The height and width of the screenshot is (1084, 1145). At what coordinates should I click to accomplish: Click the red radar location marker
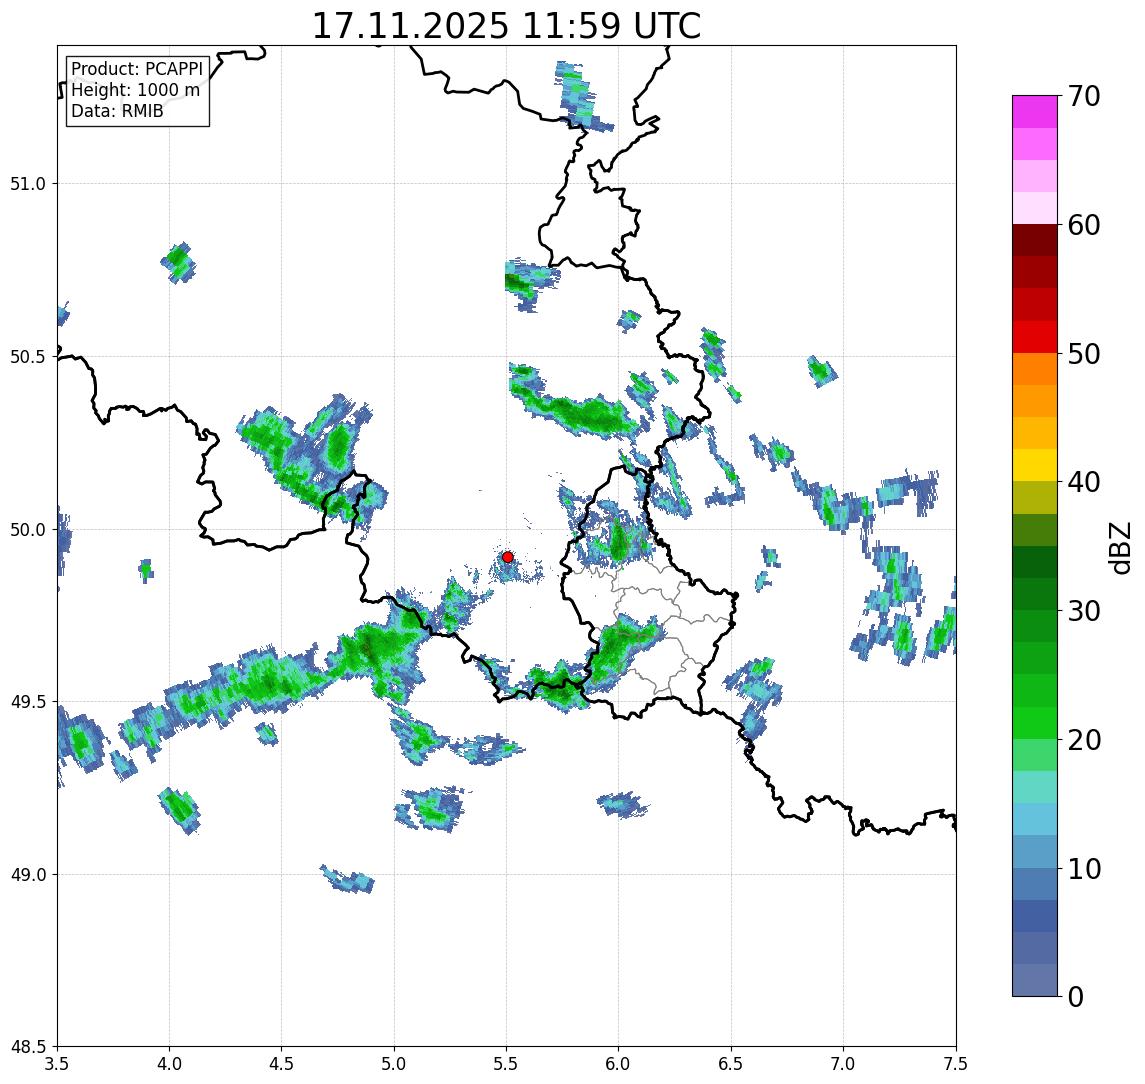point(508,557)
